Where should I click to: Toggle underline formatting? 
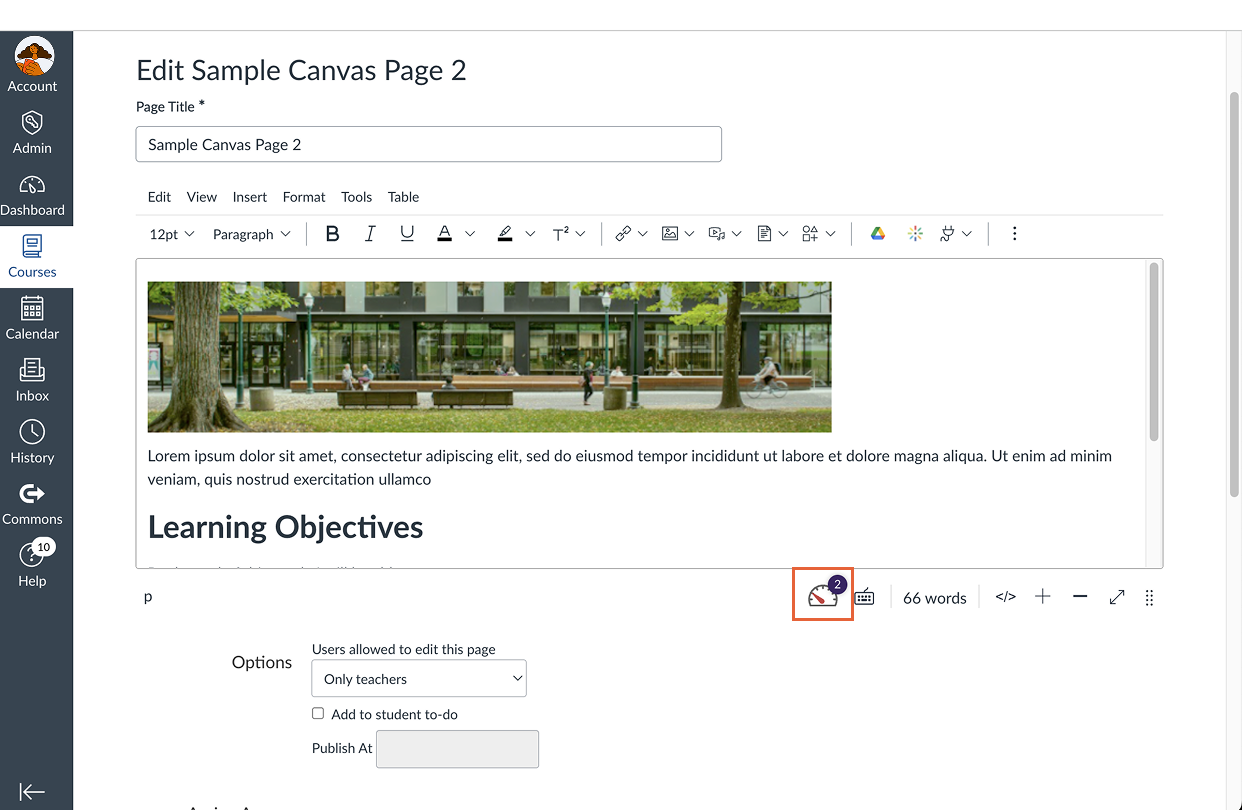[x=407, y=233]
